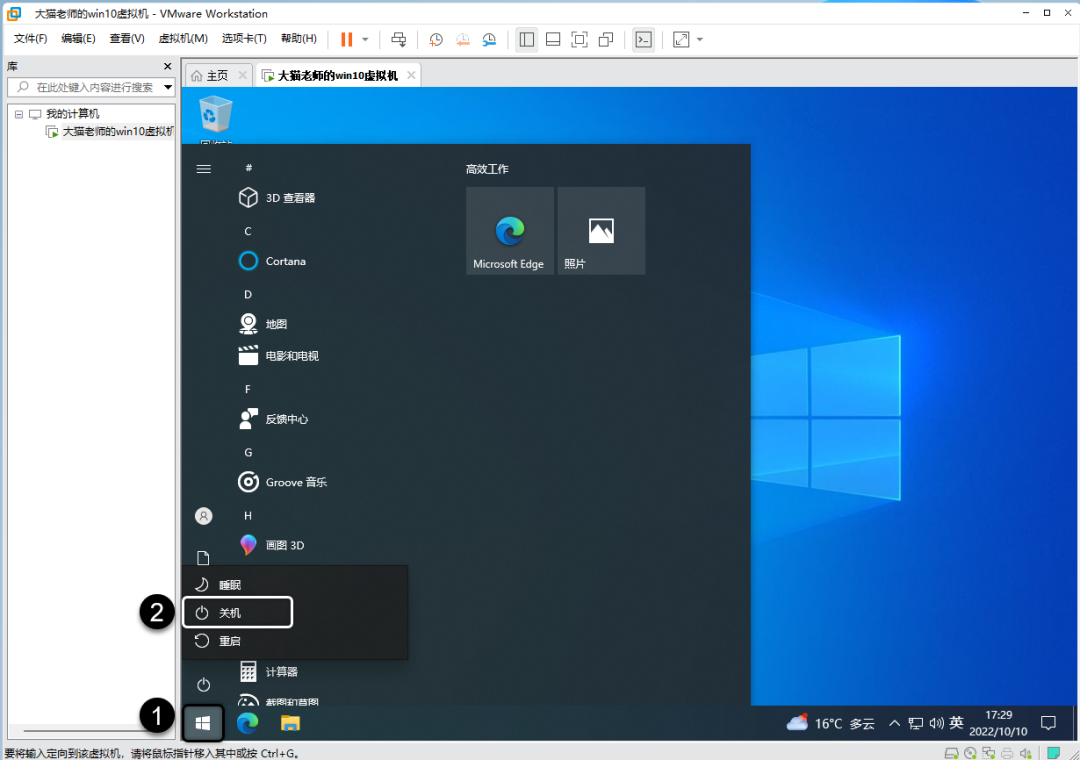1080x760 pixels.
Task: Toggle the library sidebar view button
Action: pos(527,39)
